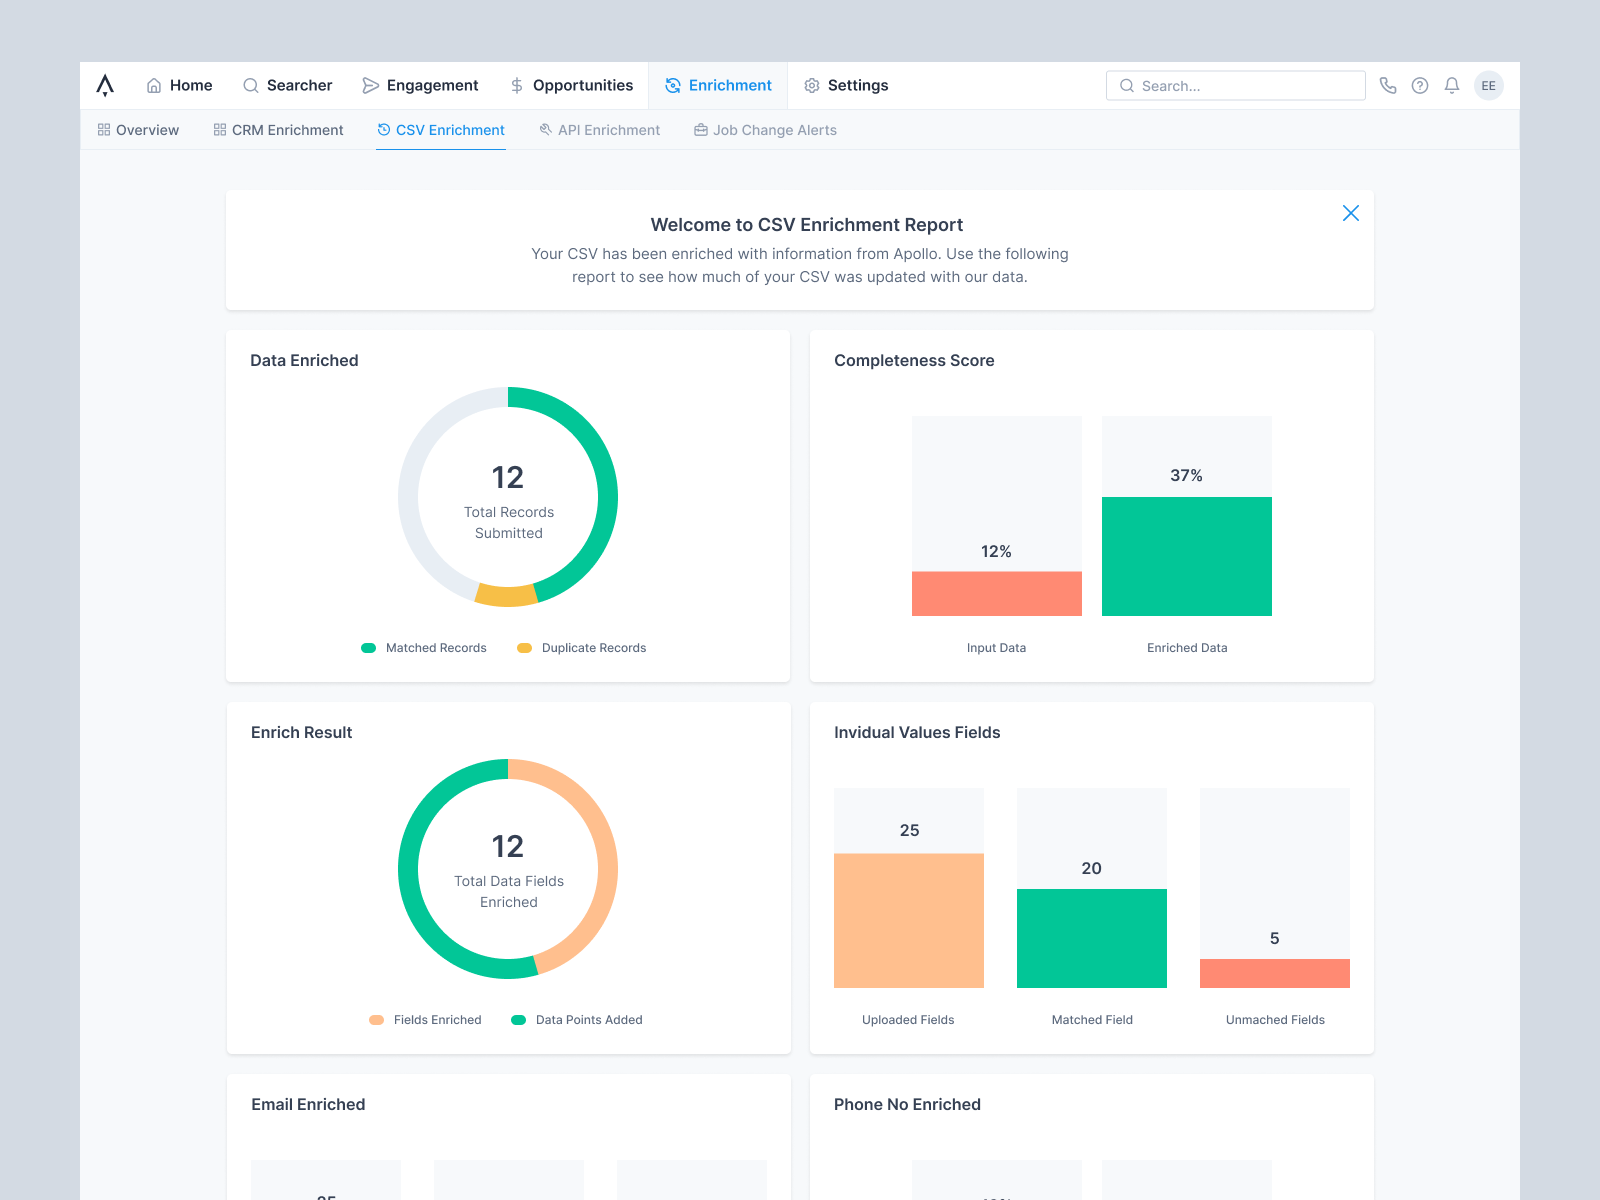The width and height of the screenshot is (1600, 1200).
Task: Open the API Enrichment tab
Action: click(599, 130)
